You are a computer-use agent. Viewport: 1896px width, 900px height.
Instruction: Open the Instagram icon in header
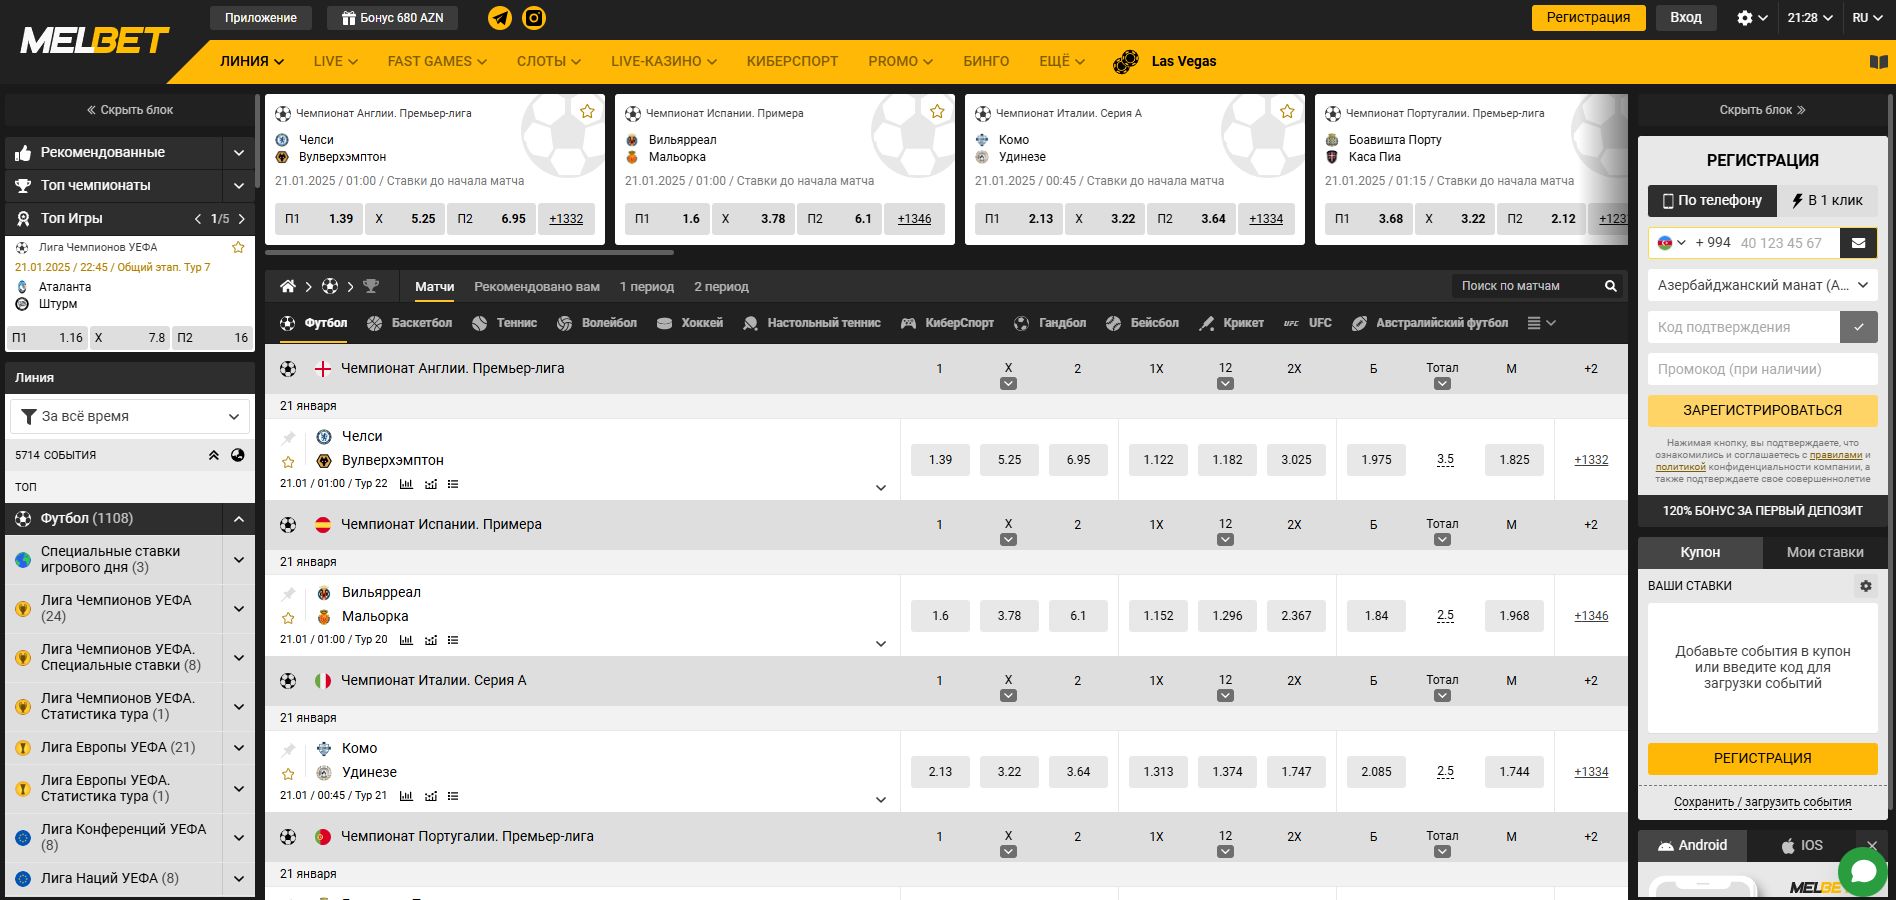[534, 18]
